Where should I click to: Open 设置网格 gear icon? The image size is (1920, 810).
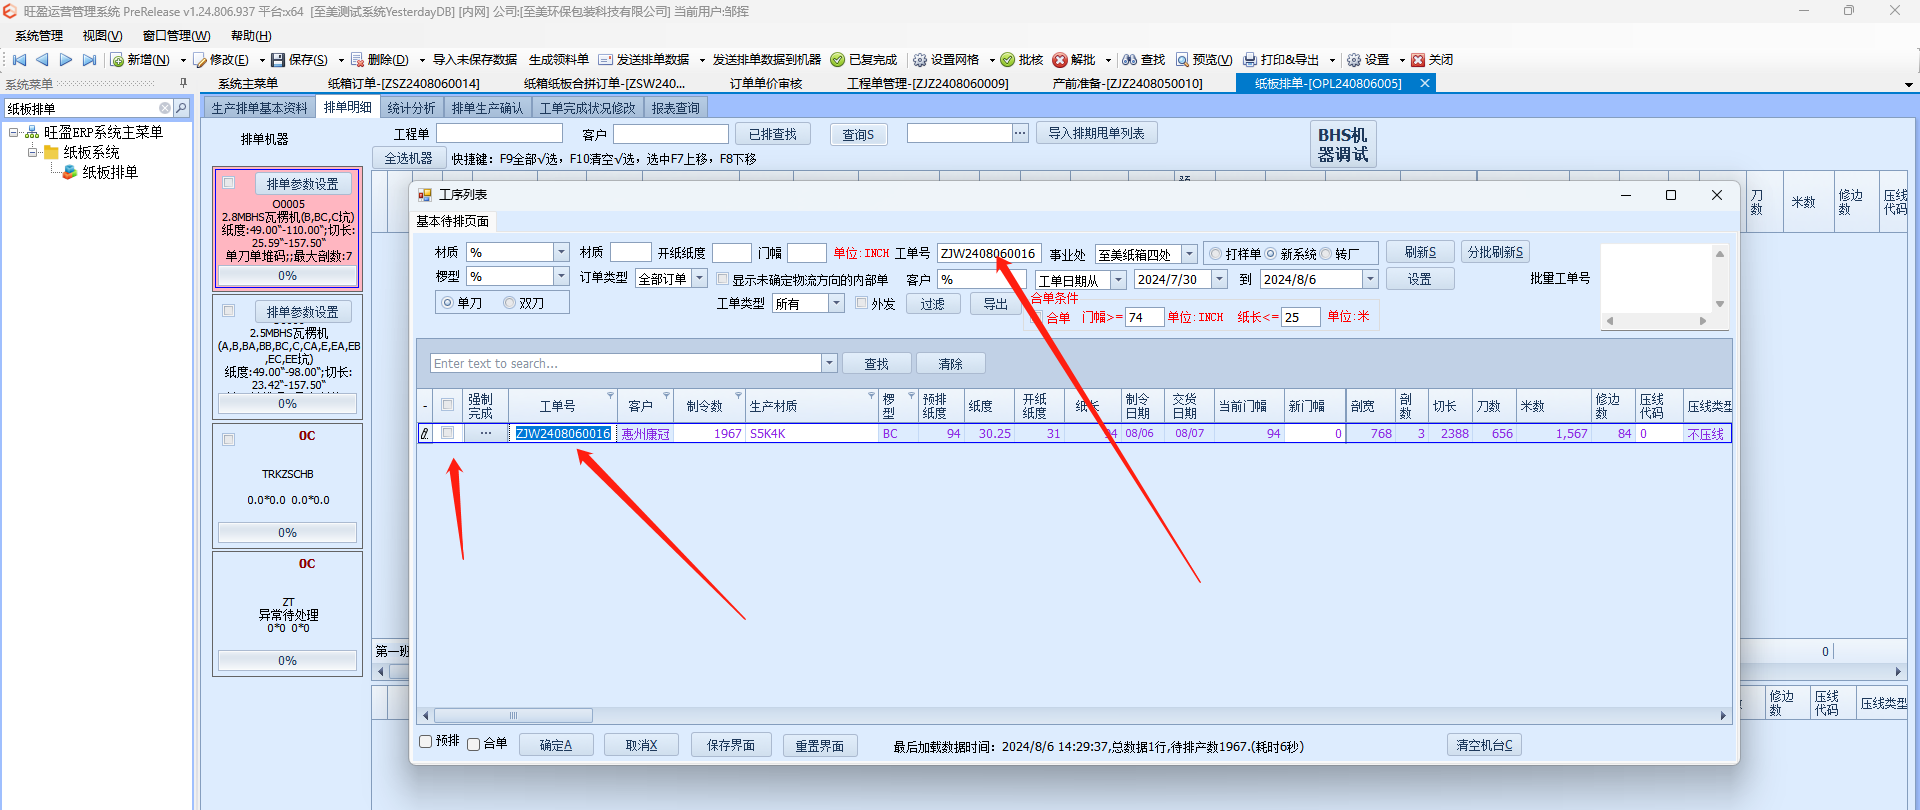pos(920,60)
